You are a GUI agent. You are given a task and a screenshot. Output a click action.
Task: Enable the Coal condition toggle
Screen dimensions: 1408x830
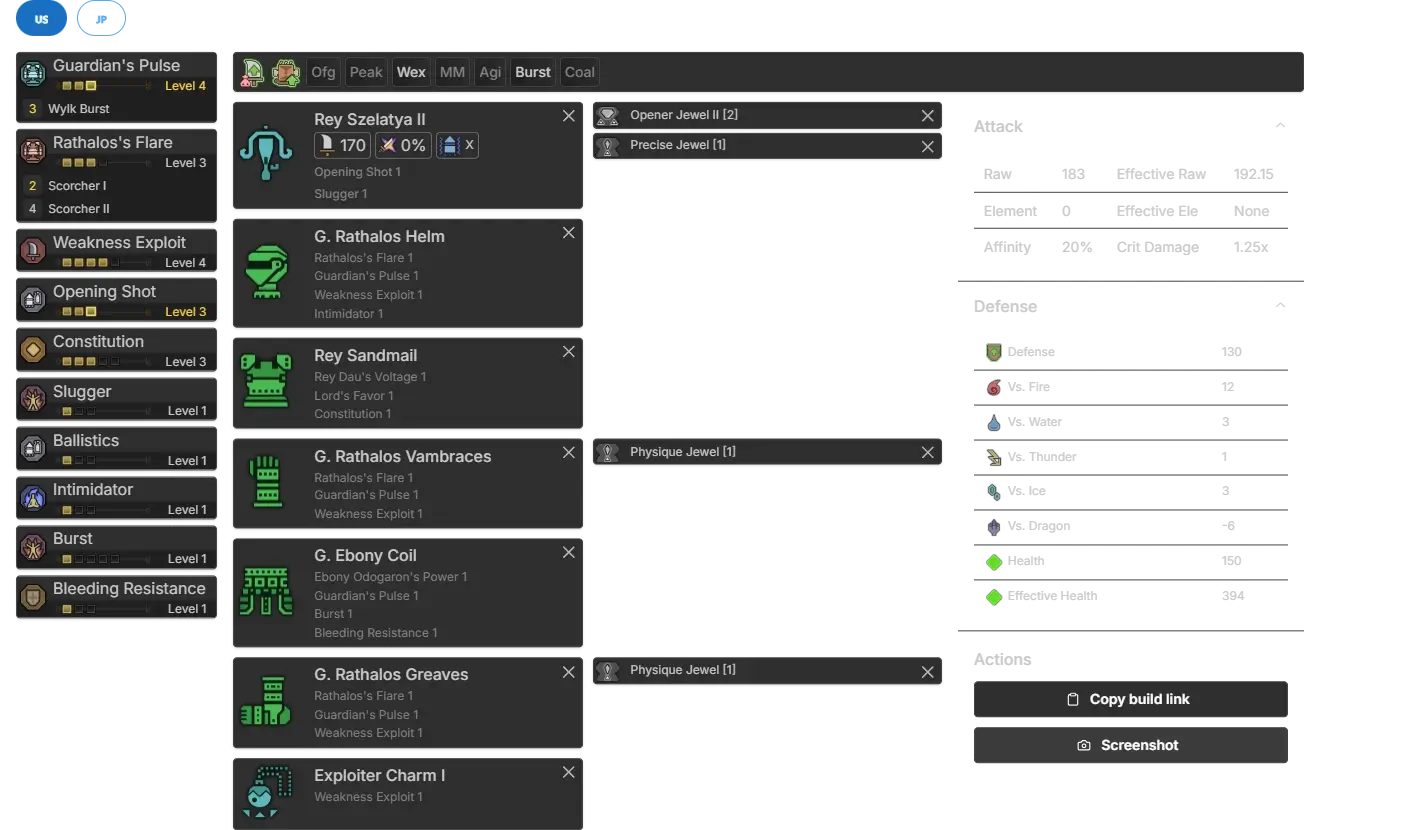(579, 72)
